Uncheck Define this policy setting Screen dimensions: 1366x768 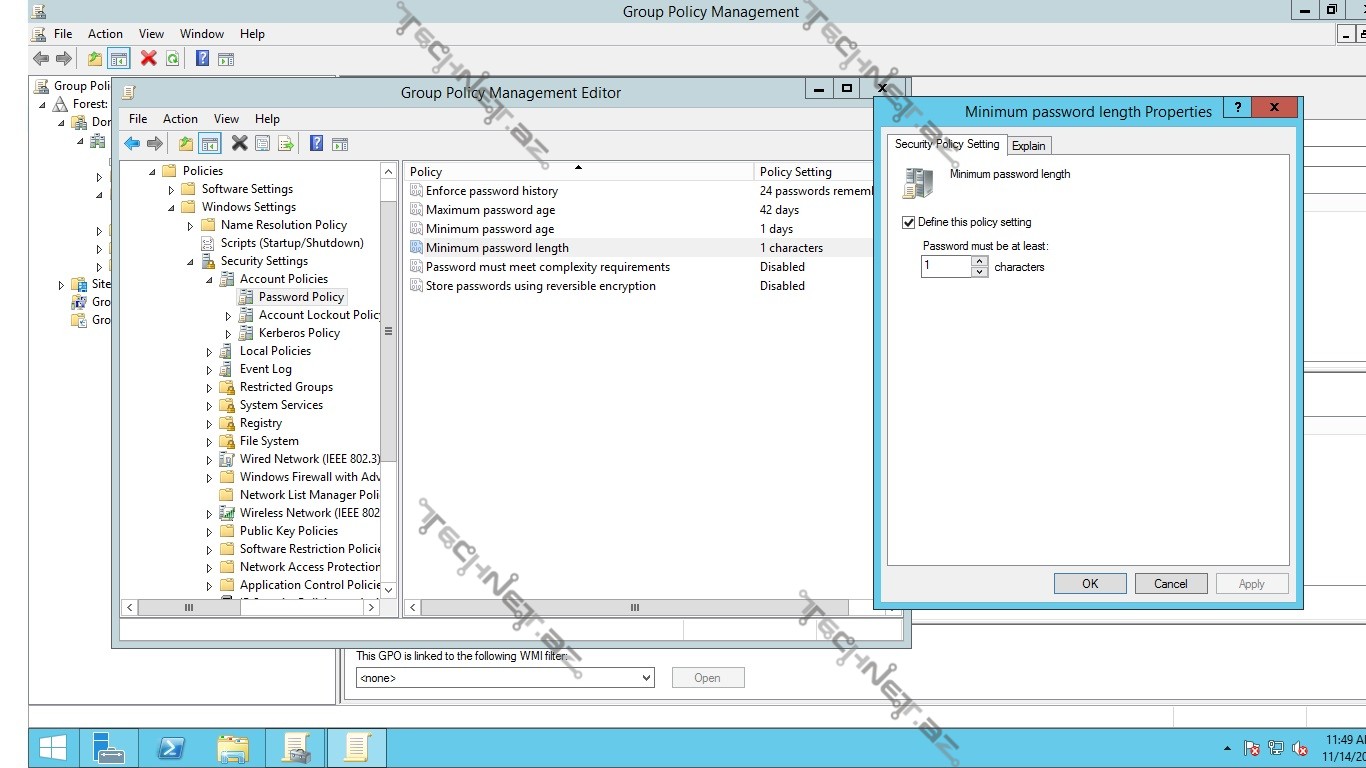tap(909, 223)
